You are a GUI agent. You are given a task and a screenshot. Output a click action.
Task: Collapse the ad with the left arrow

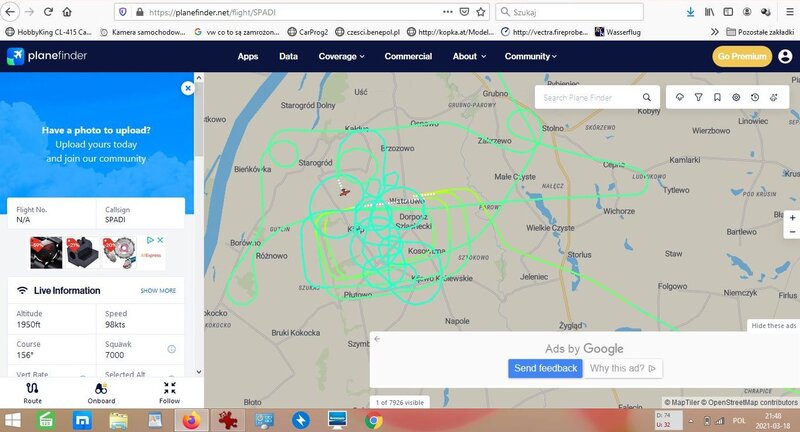tap(377, 339)
